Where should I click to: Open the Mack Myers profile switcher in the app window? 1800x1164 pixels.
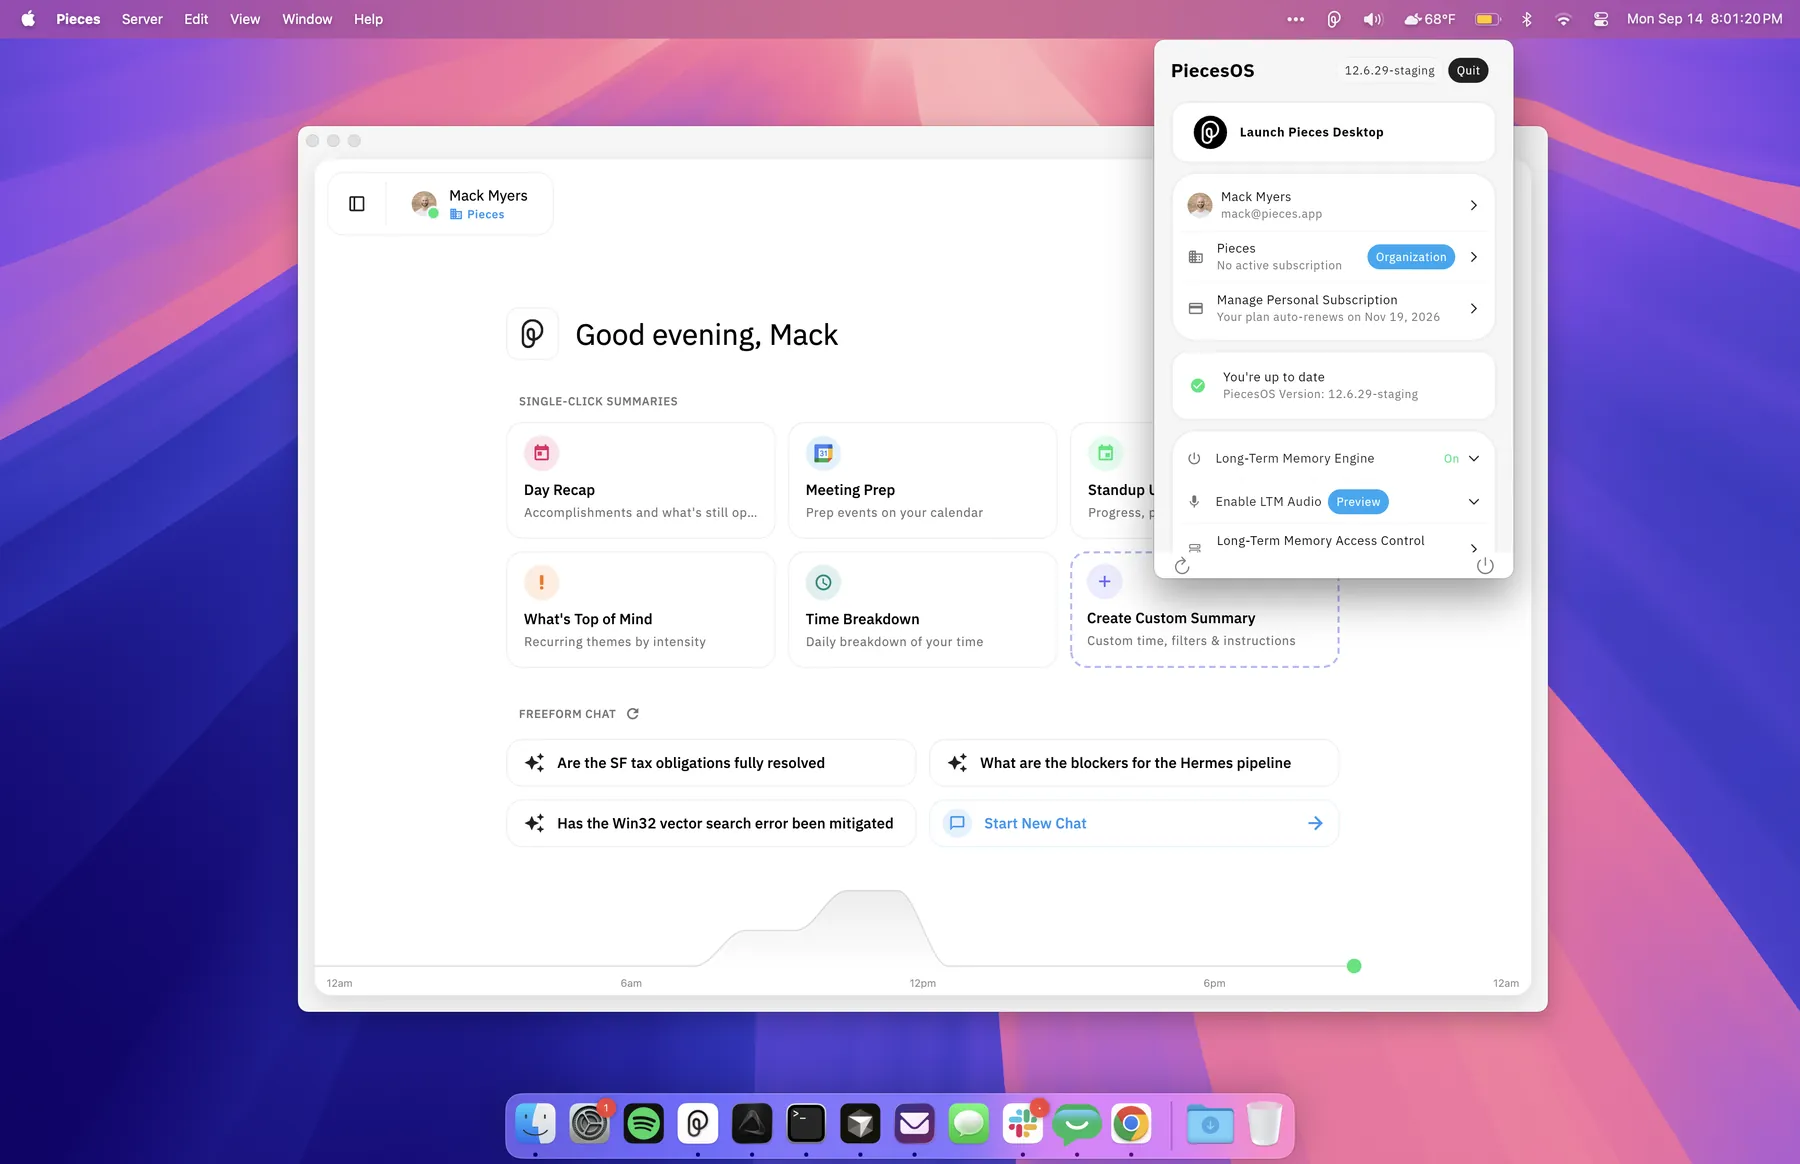coord(470,204)
